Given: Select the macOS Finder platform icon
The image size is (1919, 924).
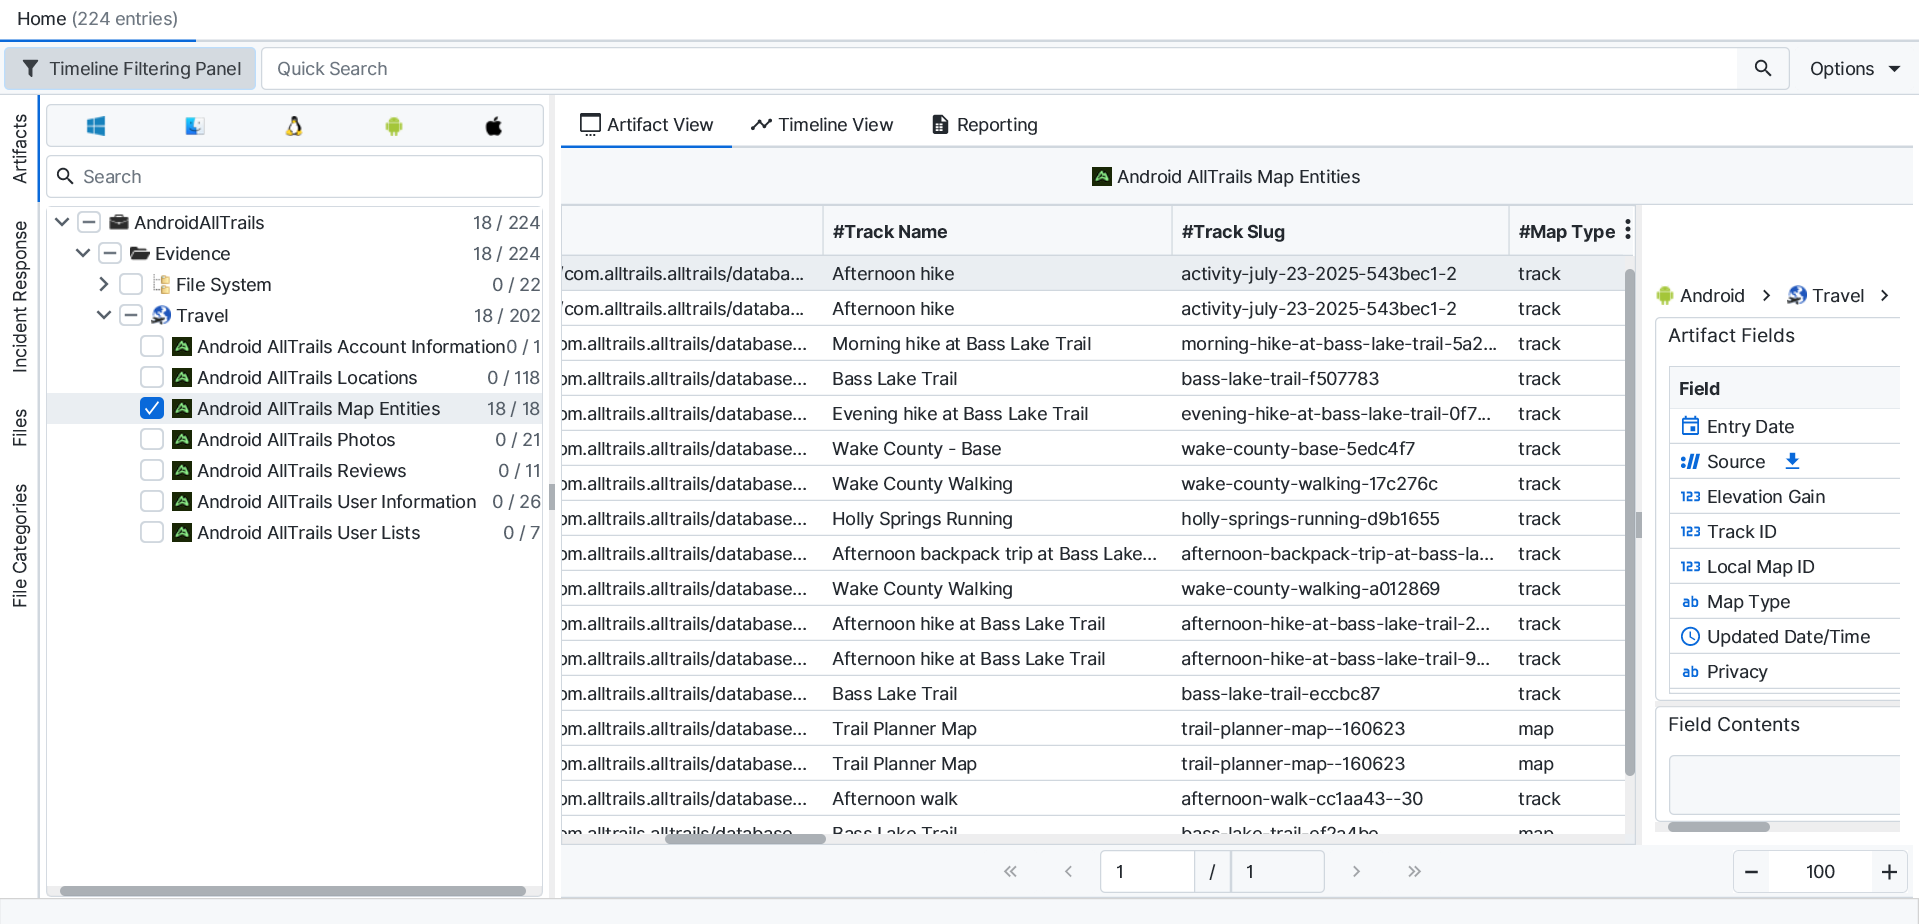Looking at the screenshot, I should 195,126.
